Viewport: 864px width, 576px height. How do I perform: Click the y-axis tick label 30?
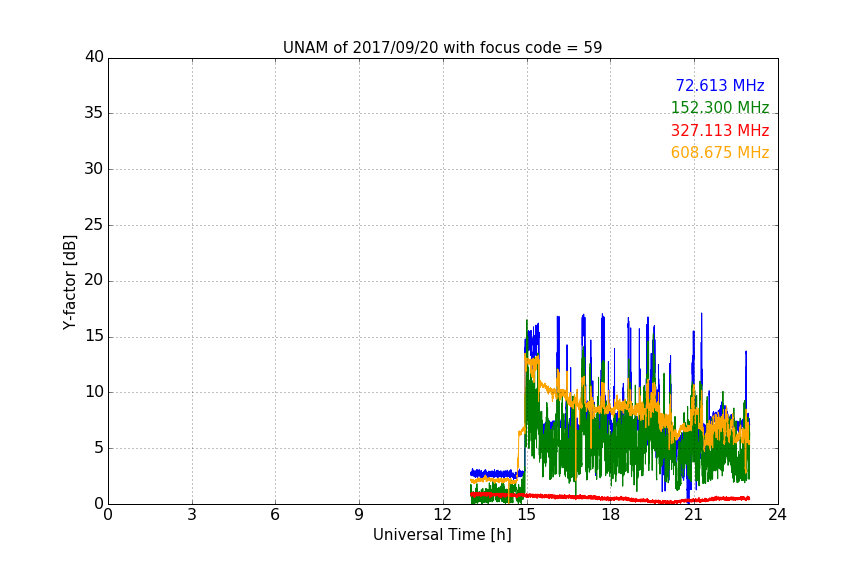(94, 169)
